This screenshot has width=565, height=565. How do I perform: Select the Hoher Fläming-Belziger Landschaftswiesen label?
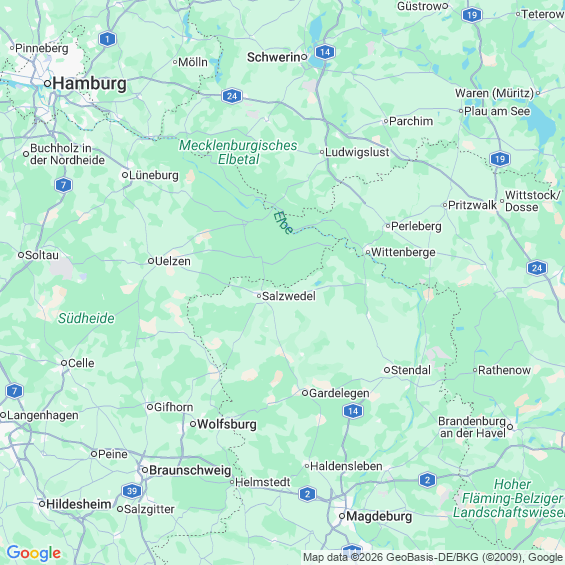point(508,498)
